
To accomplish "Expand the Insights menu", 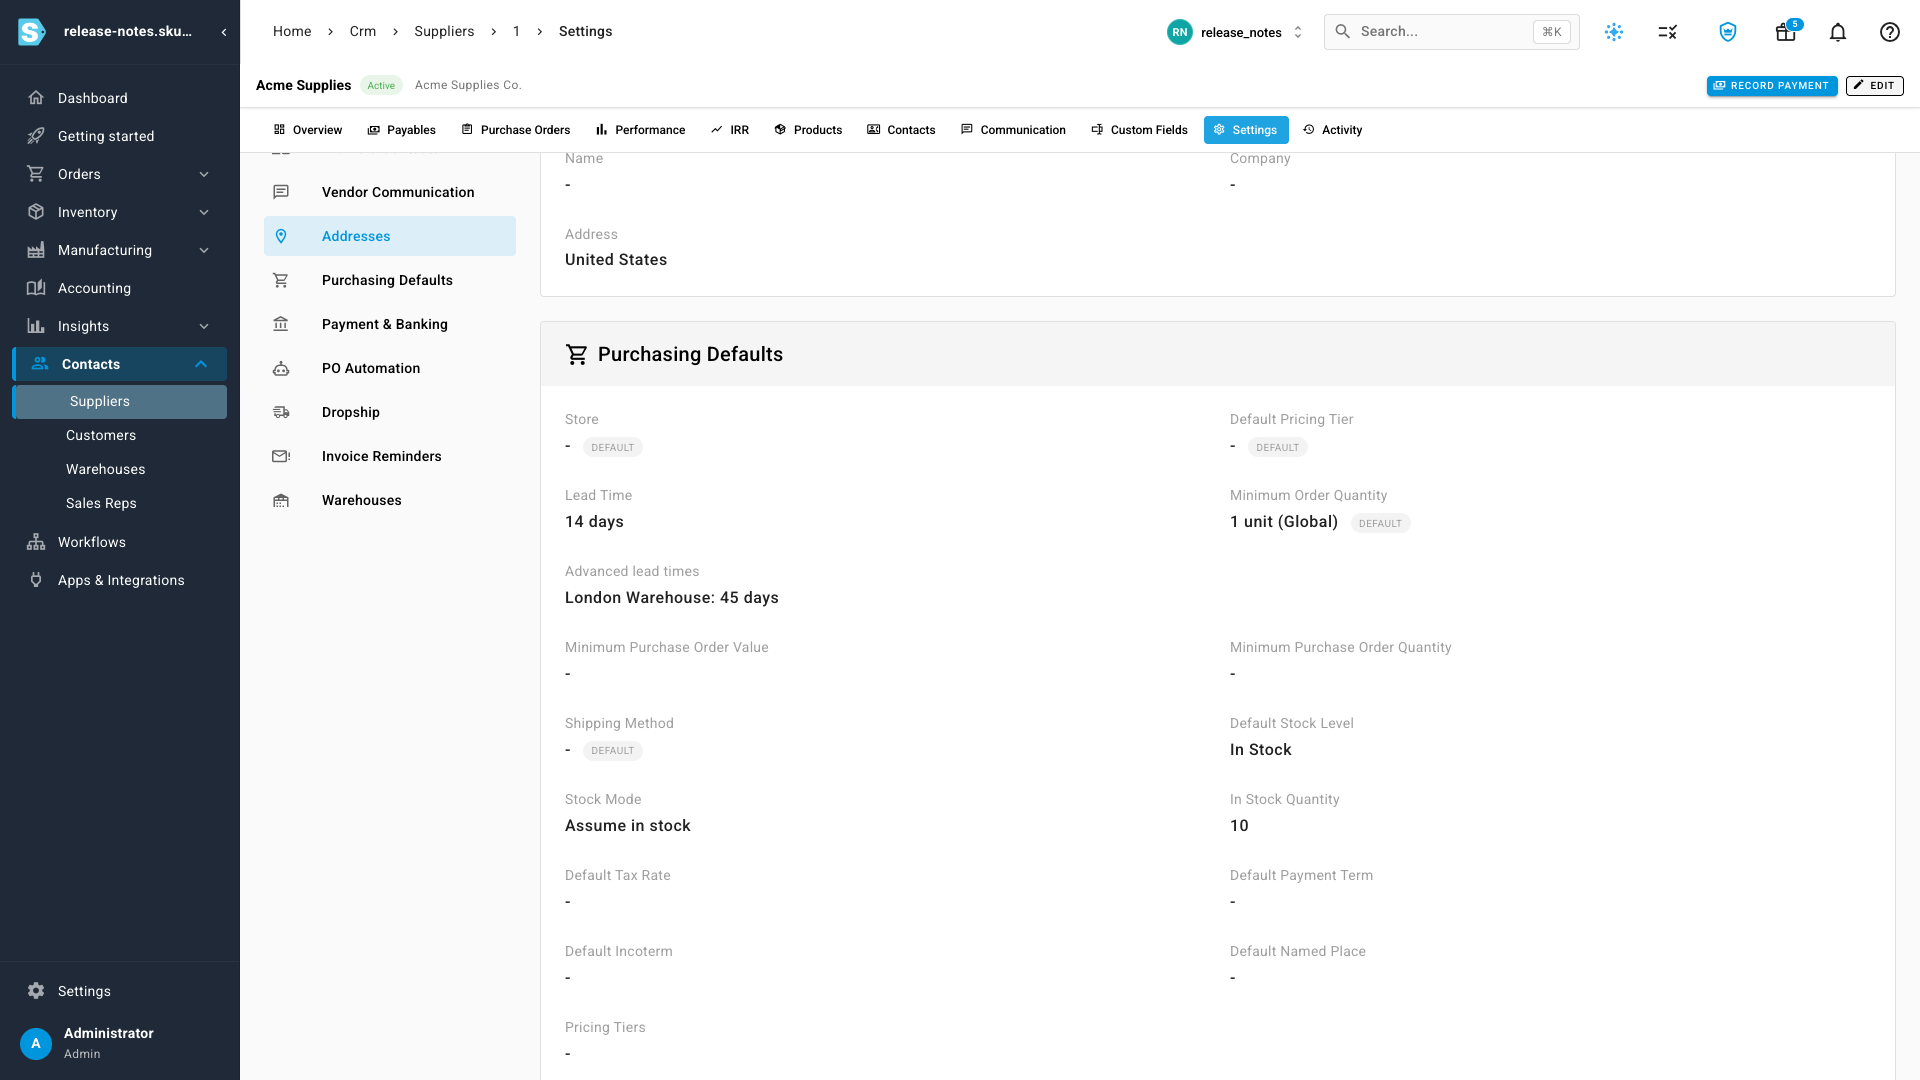I will [119, 326].
